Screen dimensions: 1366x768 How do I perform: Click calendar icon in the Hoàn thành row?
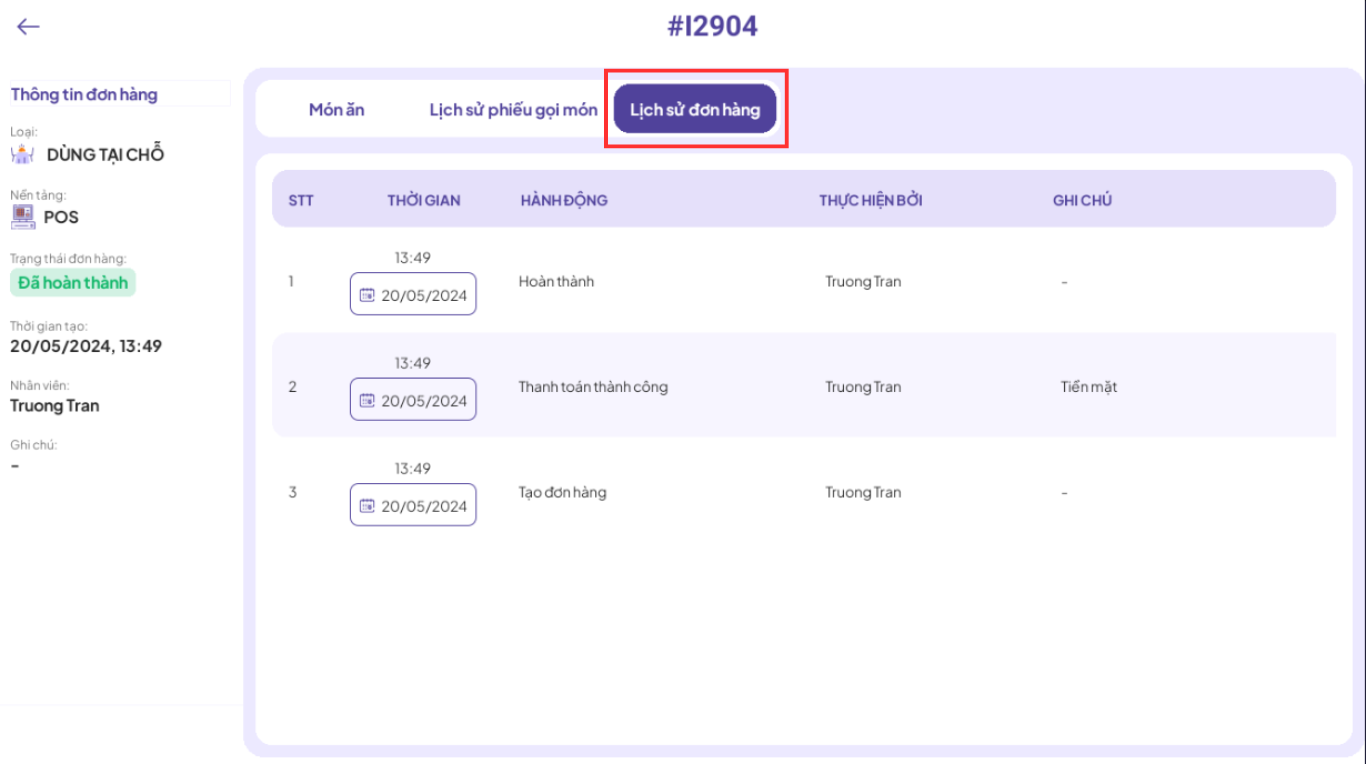click(367, 295)
